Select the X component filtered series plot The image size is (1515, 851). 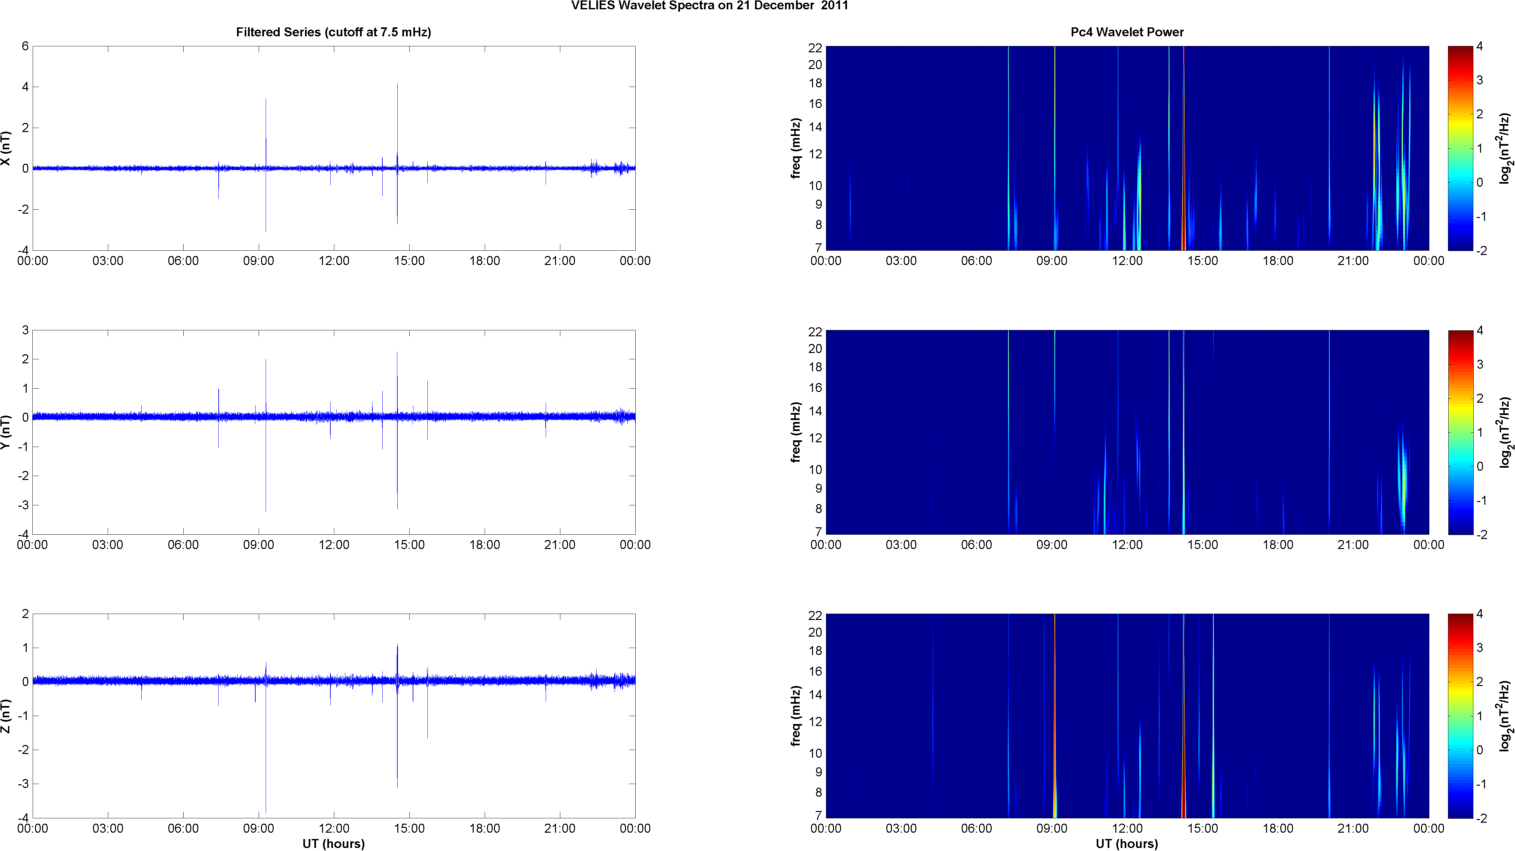point(333,148)
